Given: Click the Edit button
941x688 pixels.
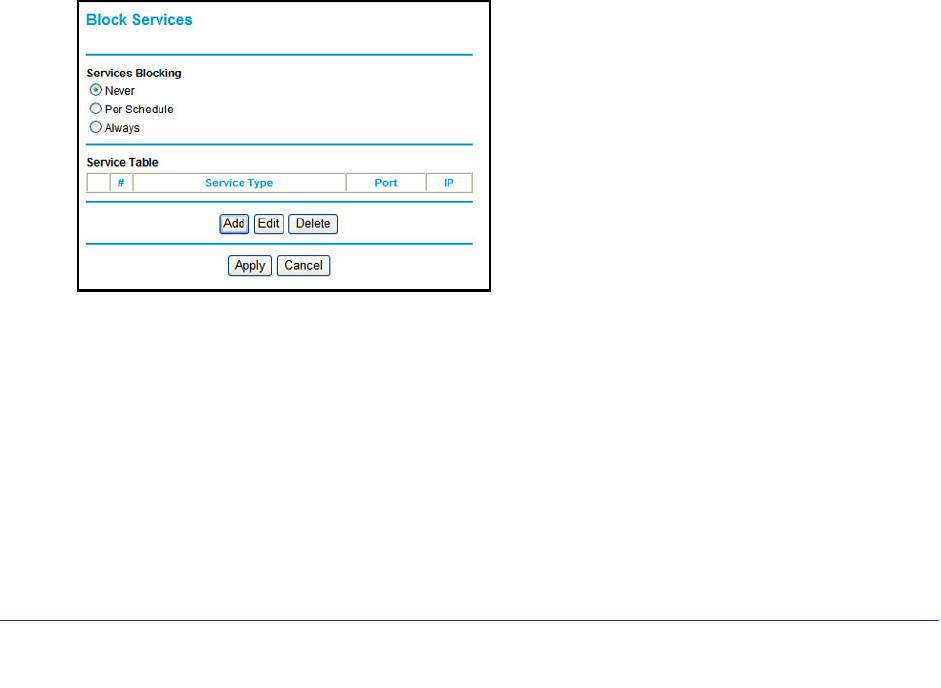Looking at the screenshot, I should click(268, 224).
